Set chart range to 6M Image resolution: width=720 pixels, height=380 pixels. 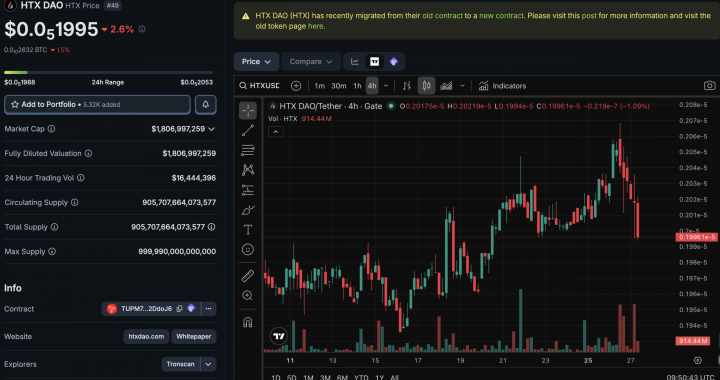tap(342, 378)
